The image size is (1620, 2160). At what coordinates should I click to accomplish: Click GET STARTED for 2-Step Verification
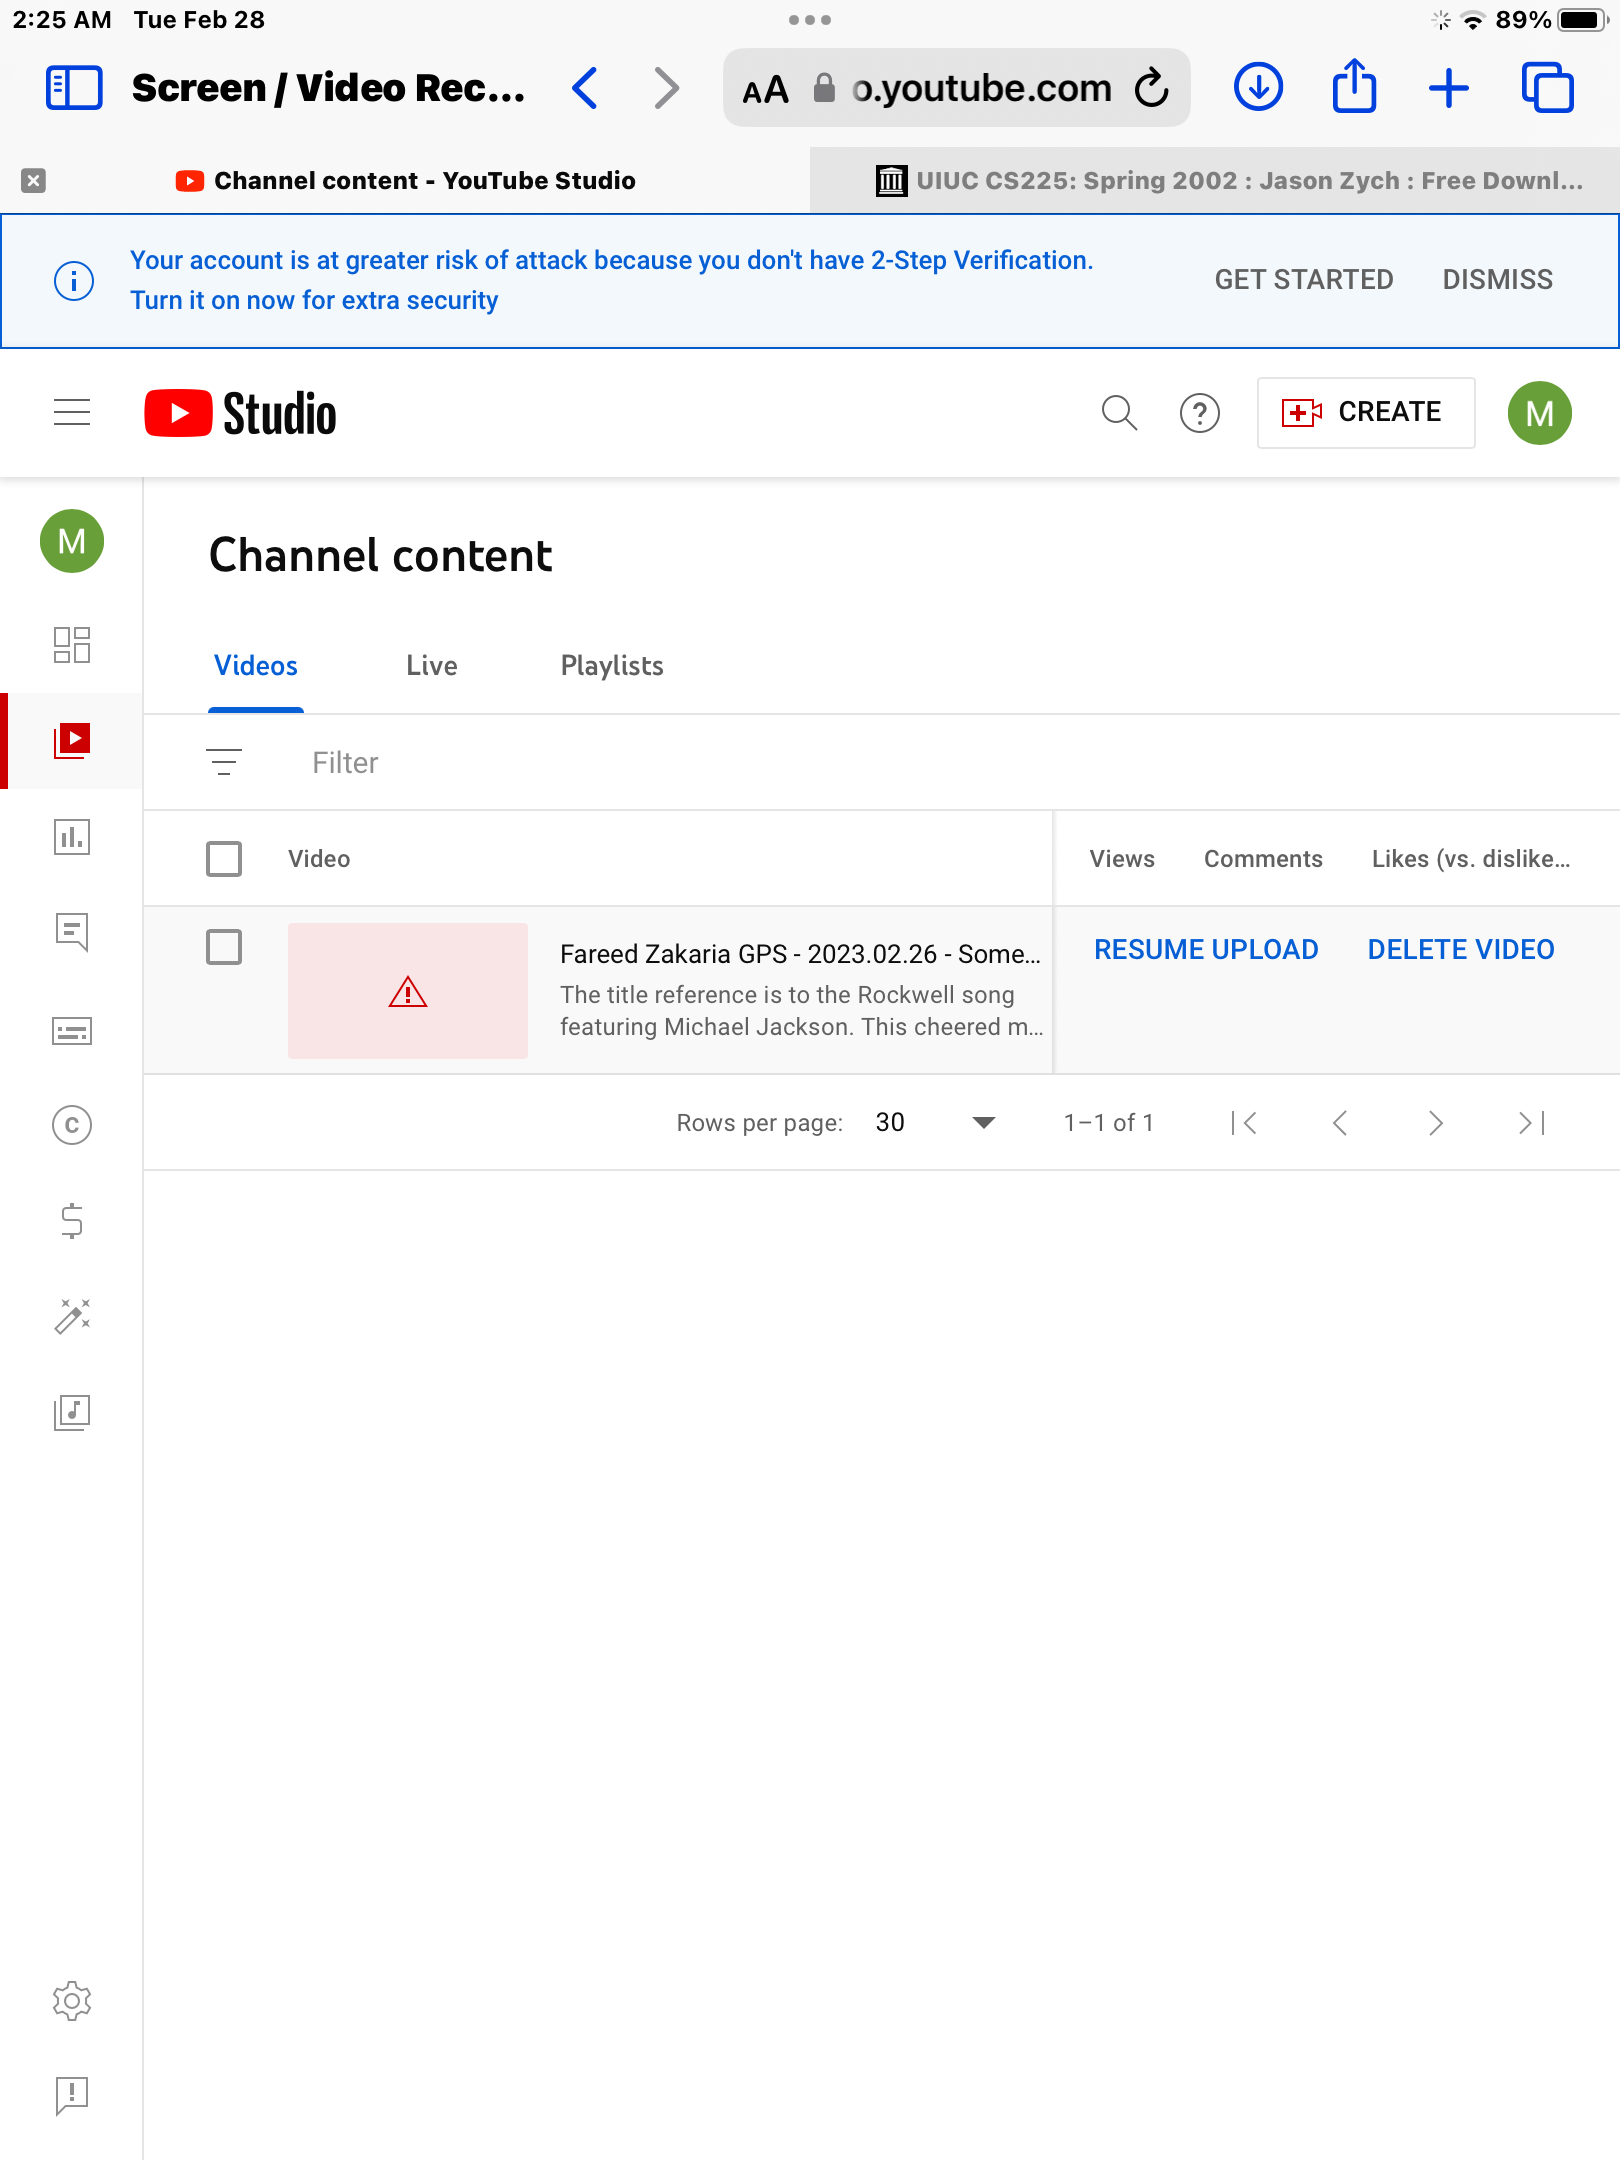[1304, 280]
